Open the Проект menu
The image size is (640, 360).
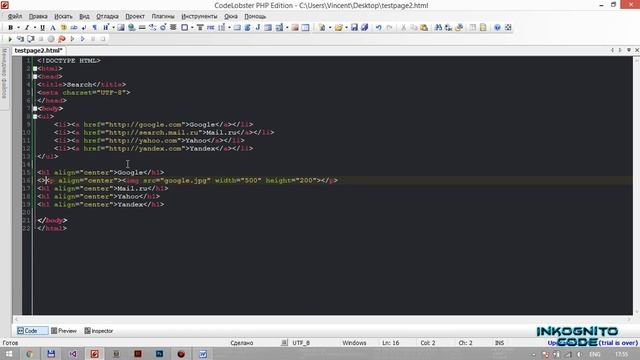[135, 16]
